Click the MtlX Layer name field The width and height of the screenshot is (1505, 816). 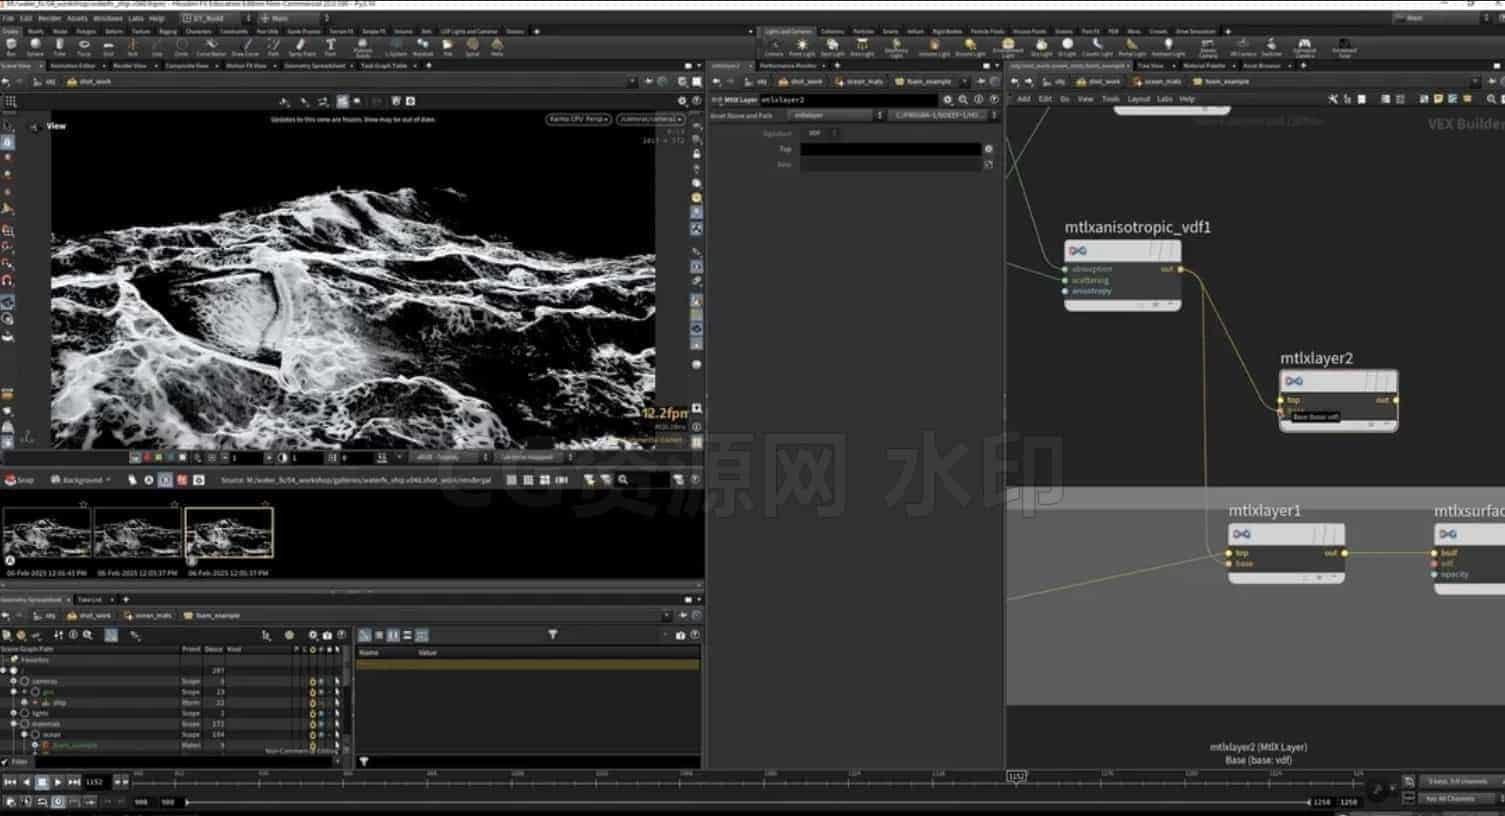(848, 100)
